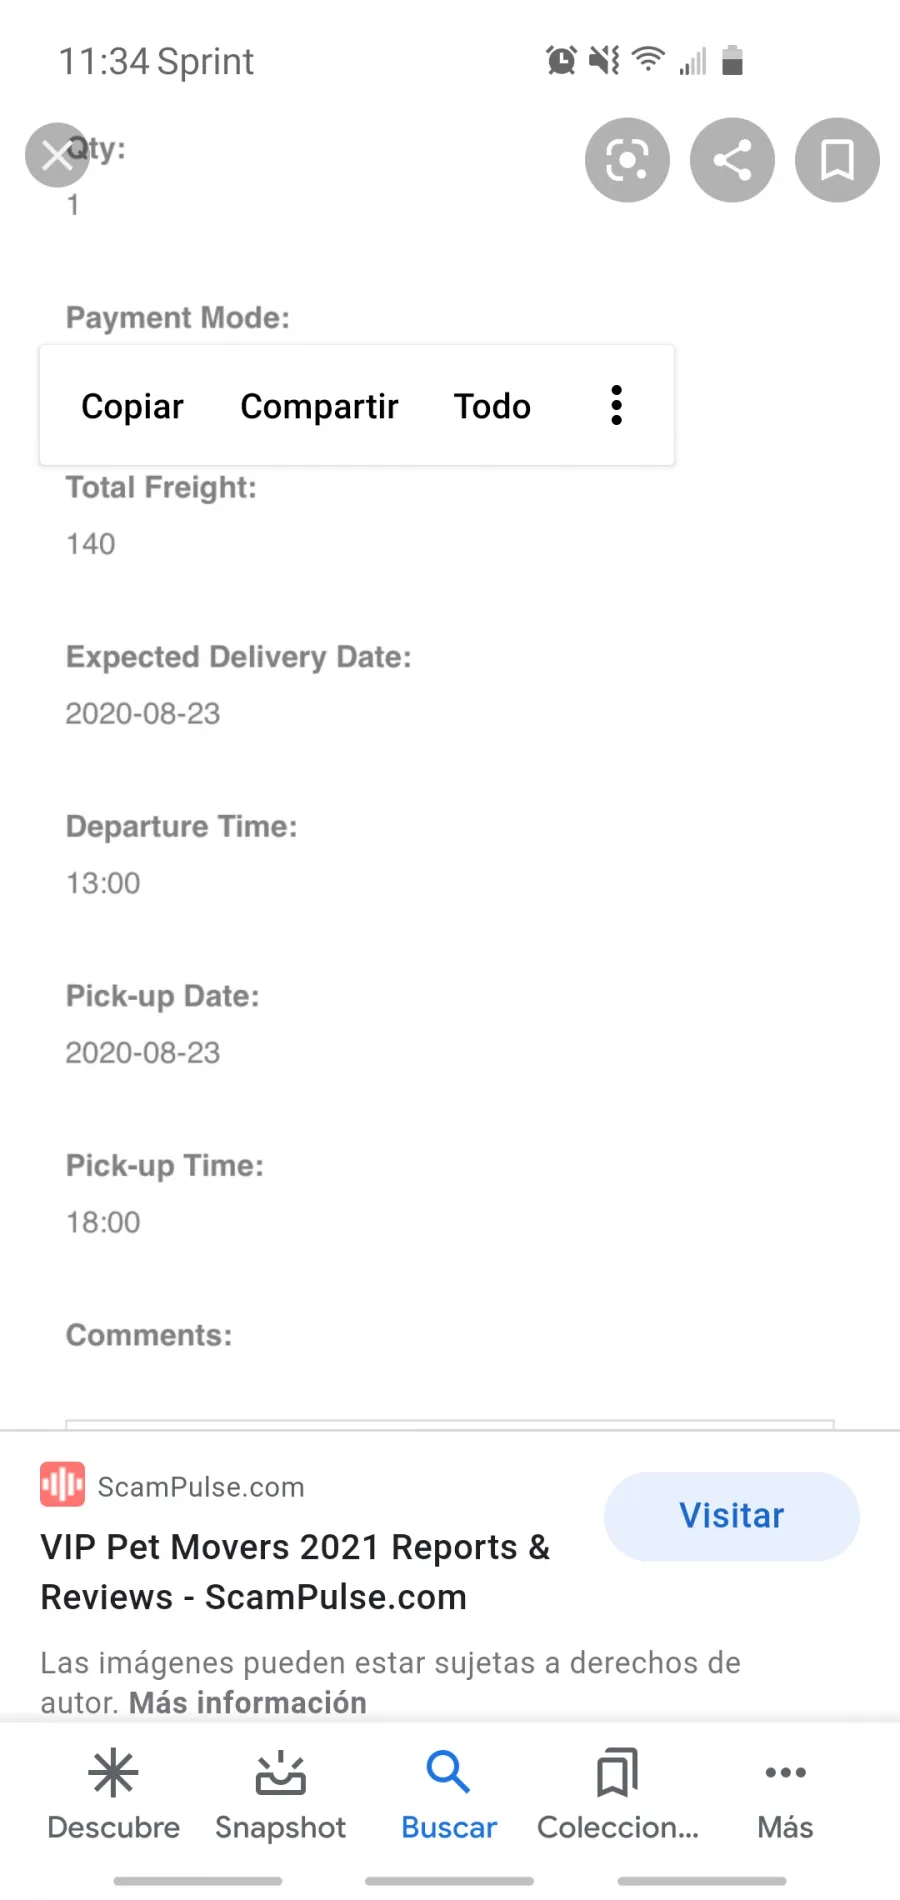Open VIP Pet Movers 2021 Reports title
The height and width of the screenshot is (1900, 900).
click(x=295, y=1572)
